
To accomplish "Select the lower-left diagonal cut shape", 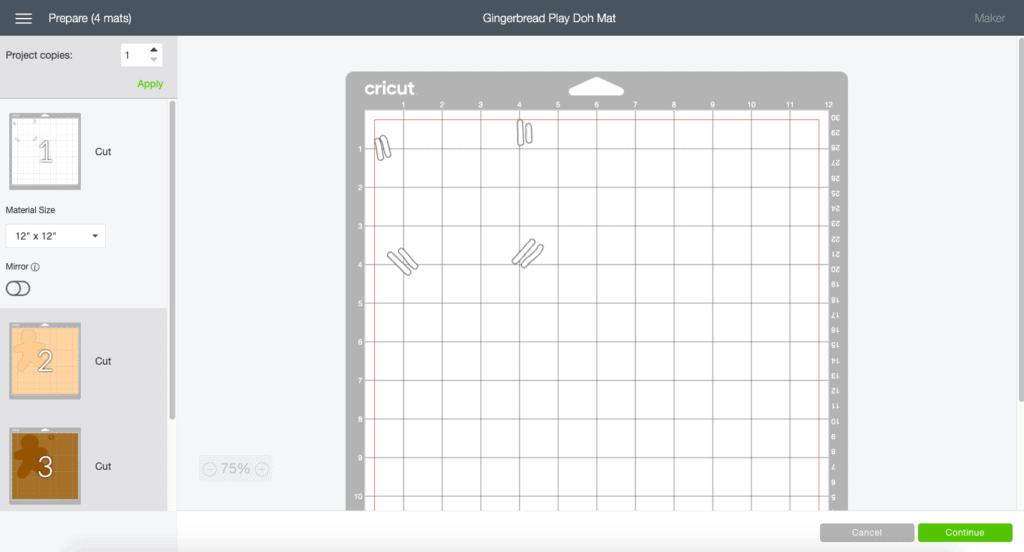I will (403, 260).
